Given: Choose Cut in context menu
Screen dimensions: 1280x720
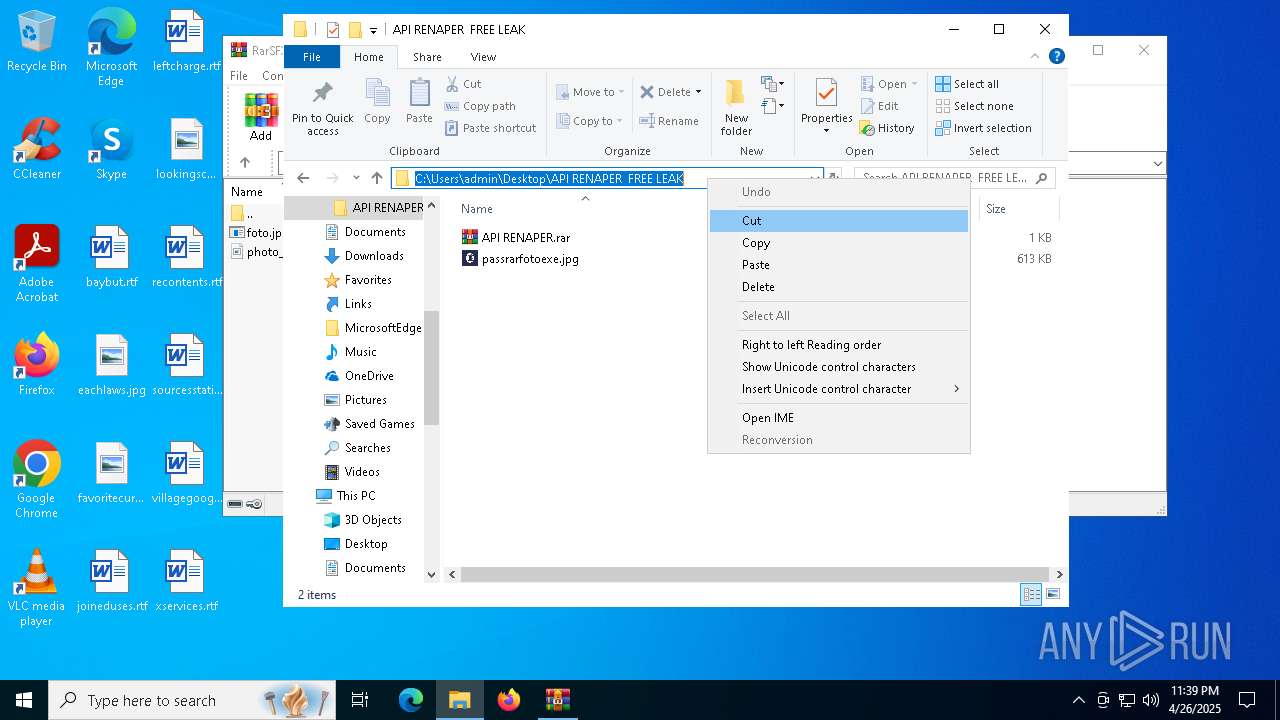Looking at the screenshot, I should [x=838, y=221].
